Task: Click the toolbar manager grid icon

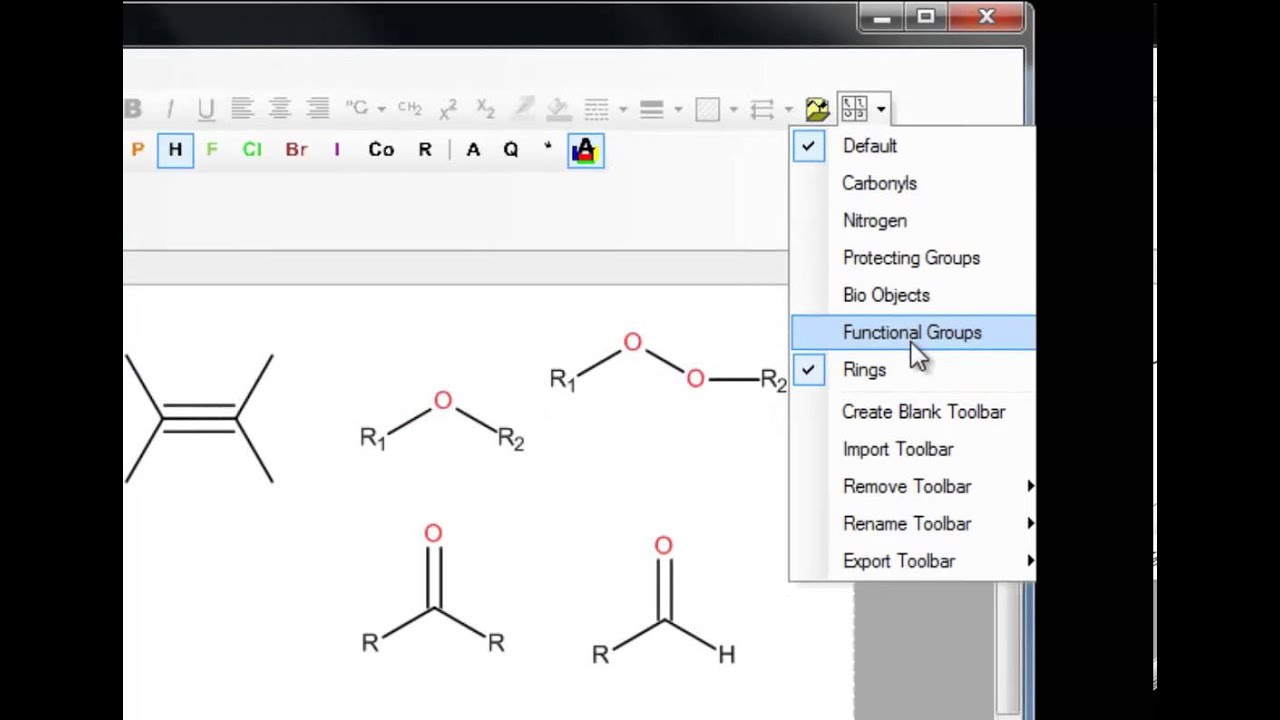Action: coord(854,108)
